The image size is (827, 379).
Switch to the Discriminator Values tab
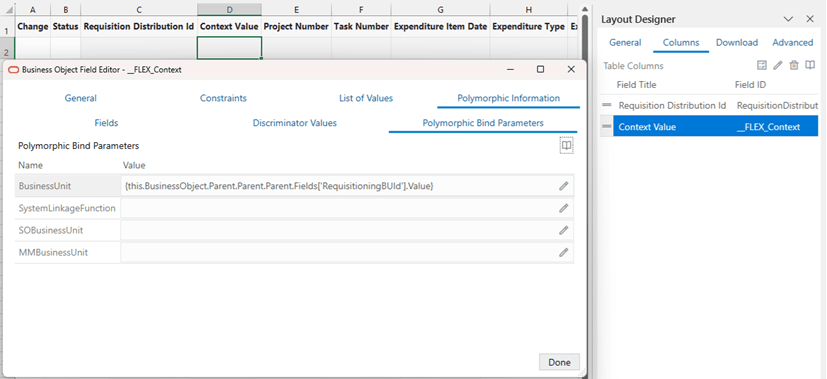pyautogui.click(x=294, y=123)
